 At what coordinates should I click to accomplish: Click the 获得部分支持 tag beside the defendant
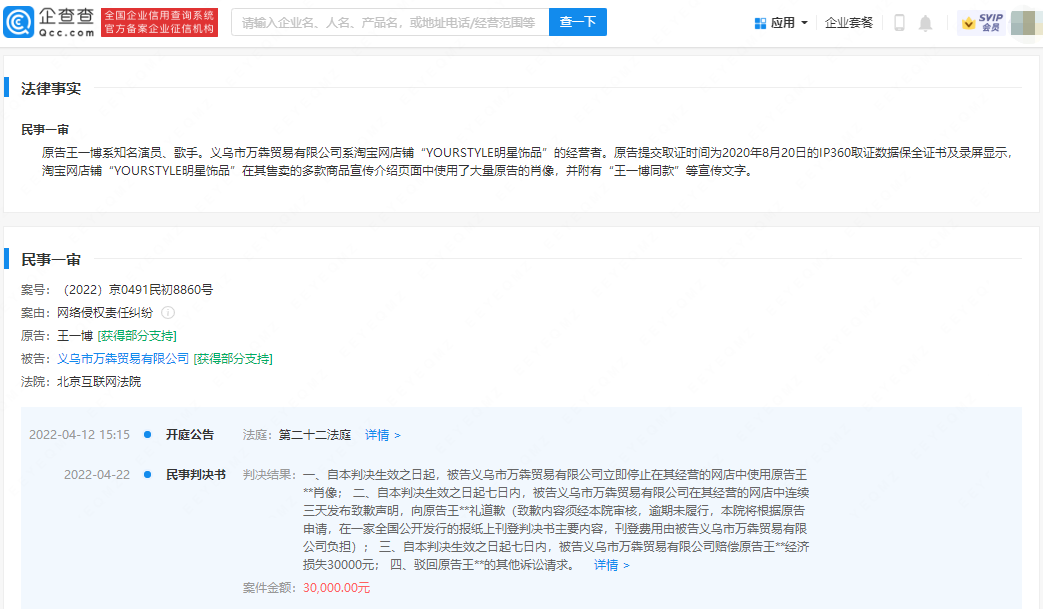pos(233,359)
